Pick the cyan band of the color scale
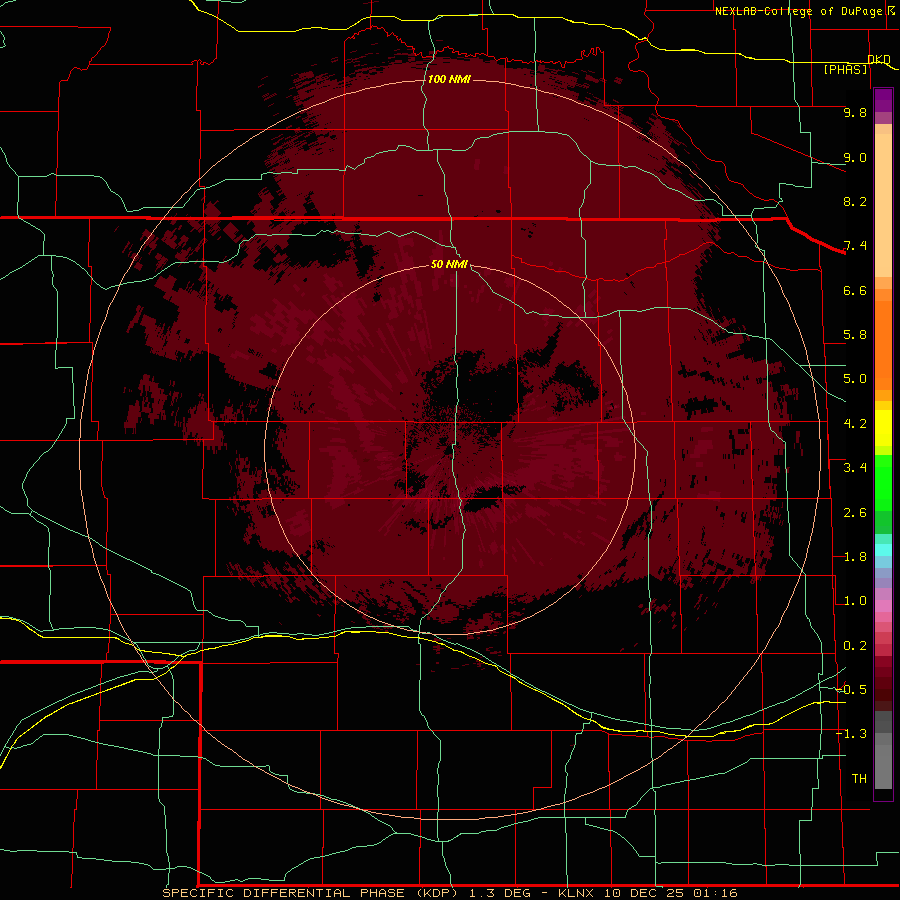Image resolution: width=900 pixels, height=900 pixels. 883,549
